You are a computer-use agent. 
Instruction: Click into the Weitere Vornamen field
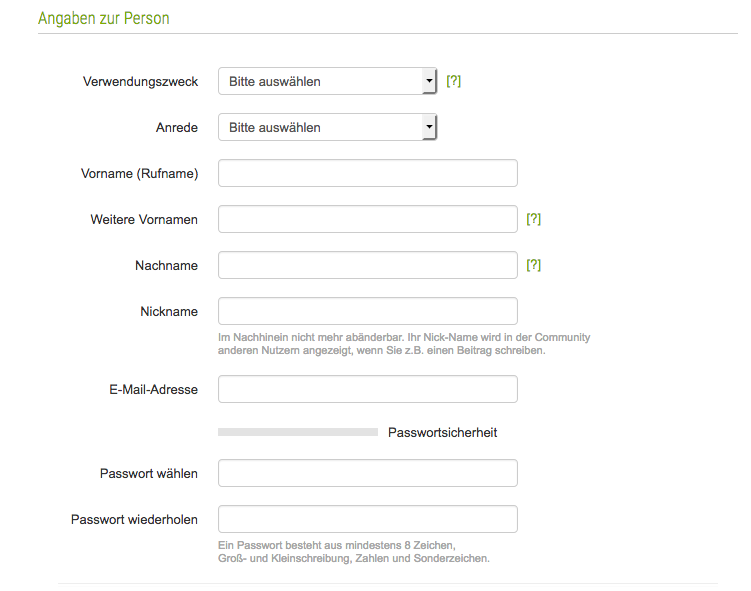pyautogui.click(x=368, y=219)
